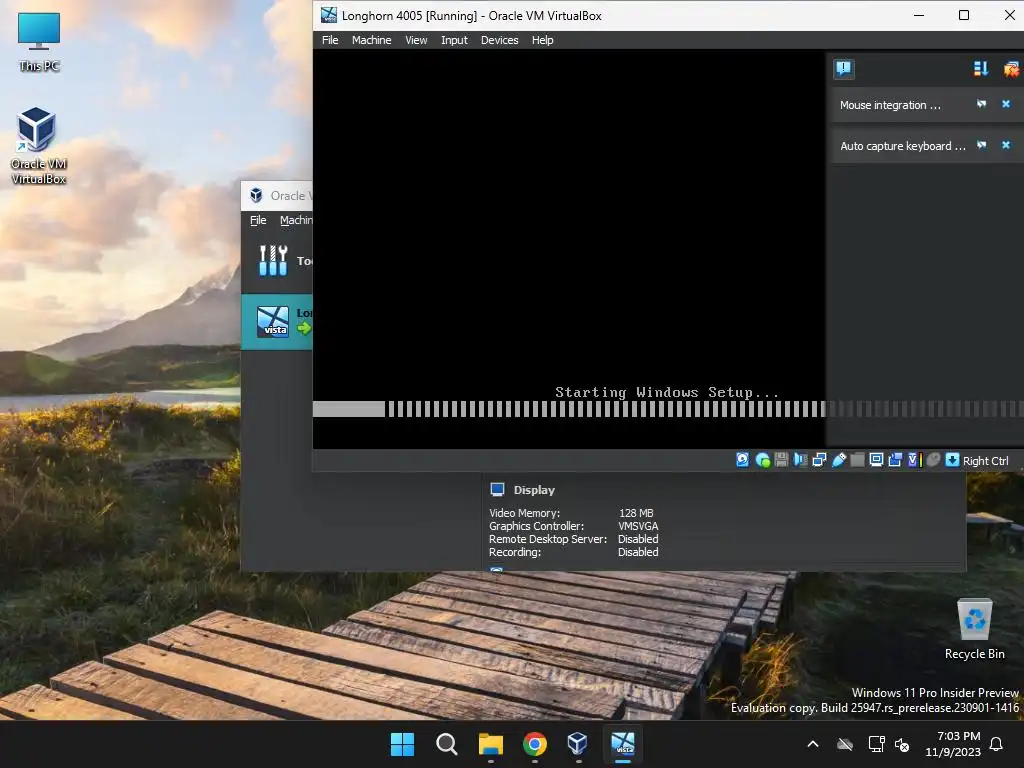The width and height of the screenshot is (1024, 768).
Task: Click the virtualization CPU load indicator icon
Action: [915, 460]
